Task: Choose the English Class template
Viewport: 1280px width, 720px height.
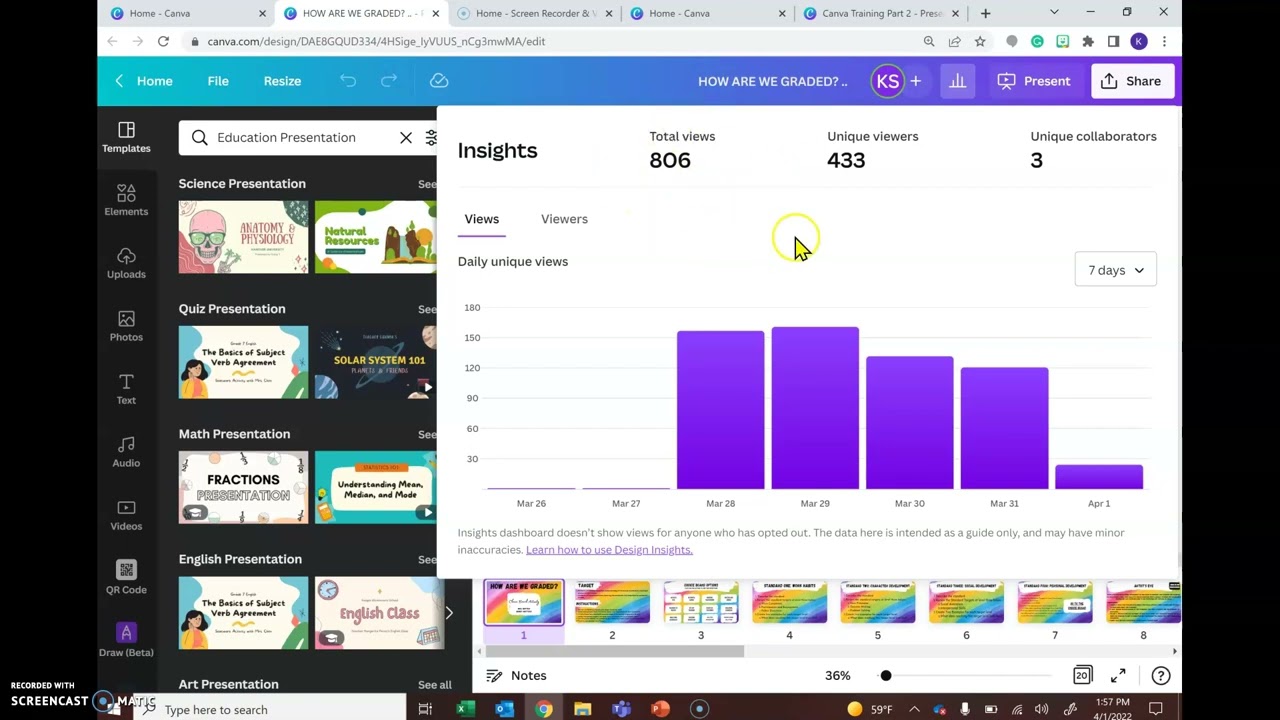Action: click(x=378, y=613)
